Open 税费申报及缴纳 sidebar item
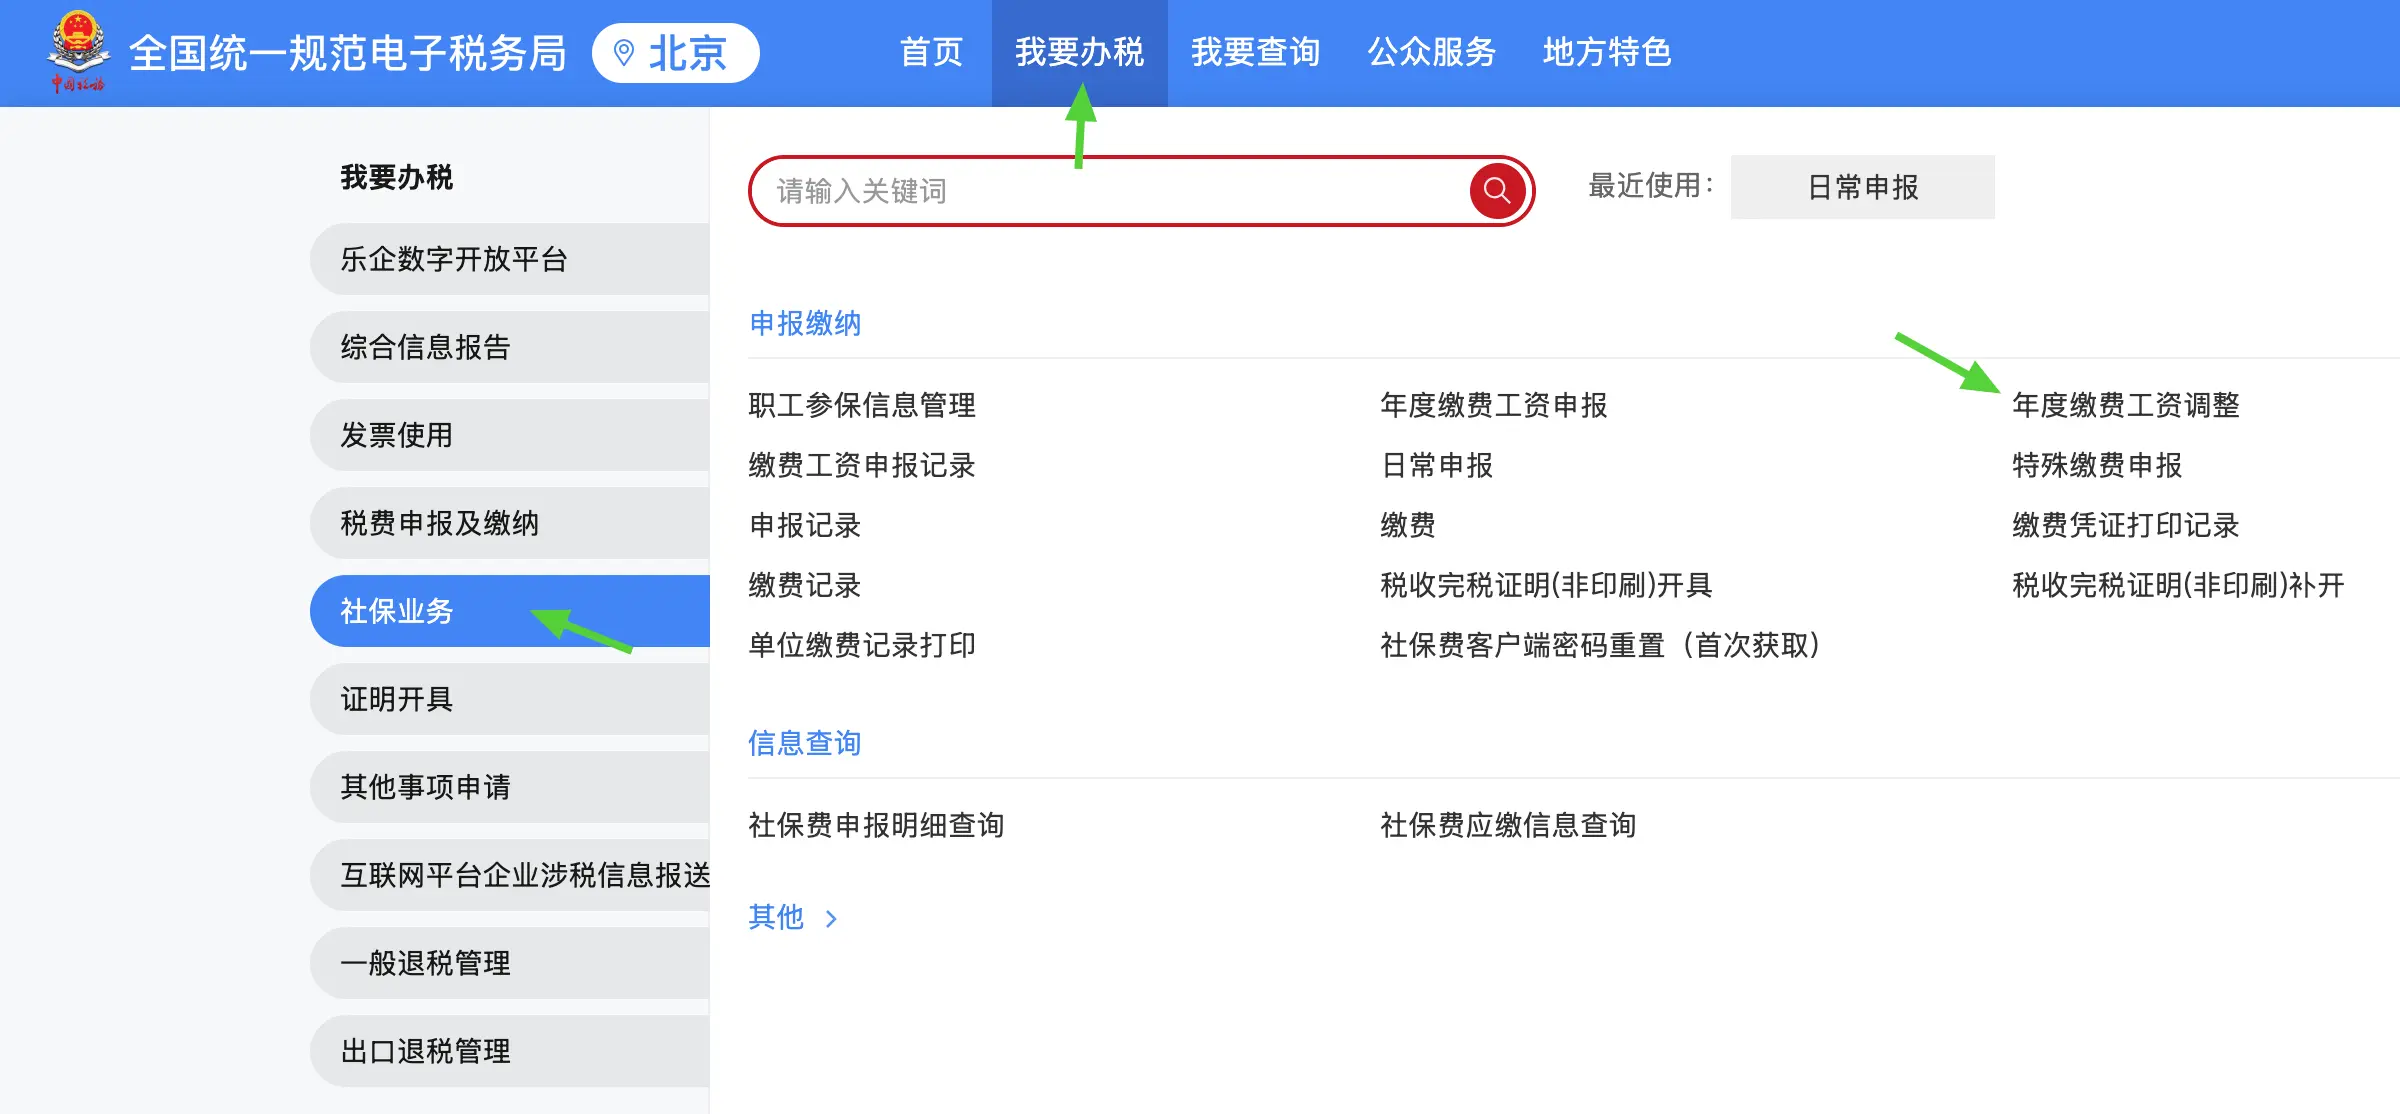Screen dimensions: 2400x1114 tap(510, 523)
